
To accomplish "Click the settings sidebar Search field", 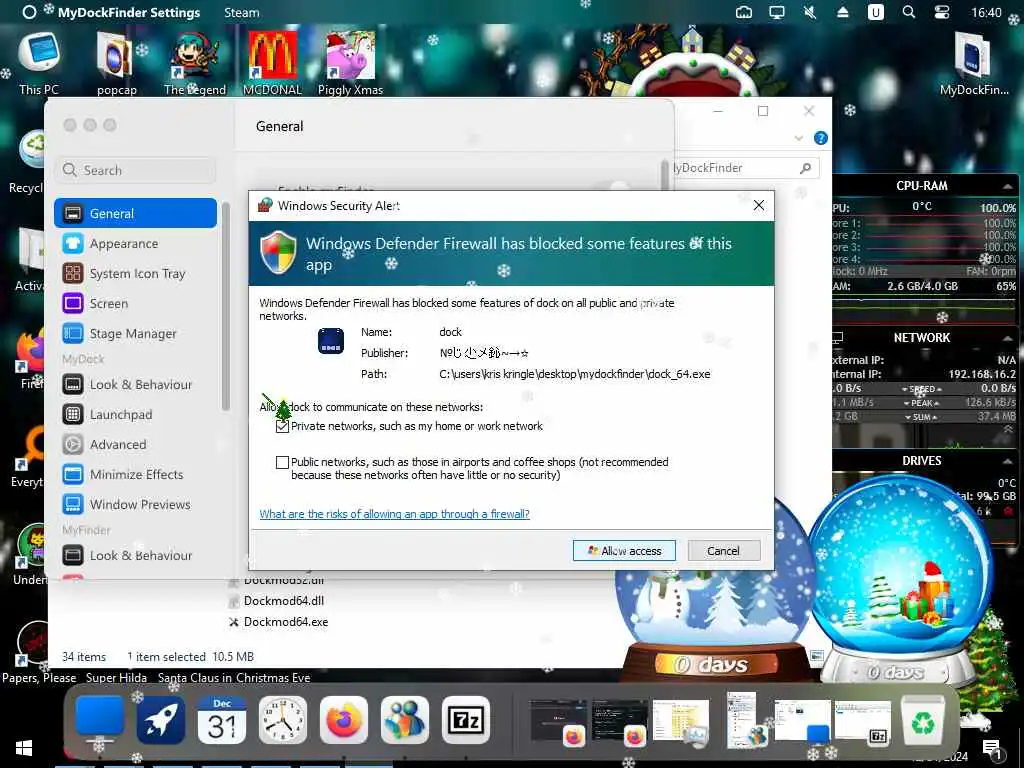I will 135,170.
